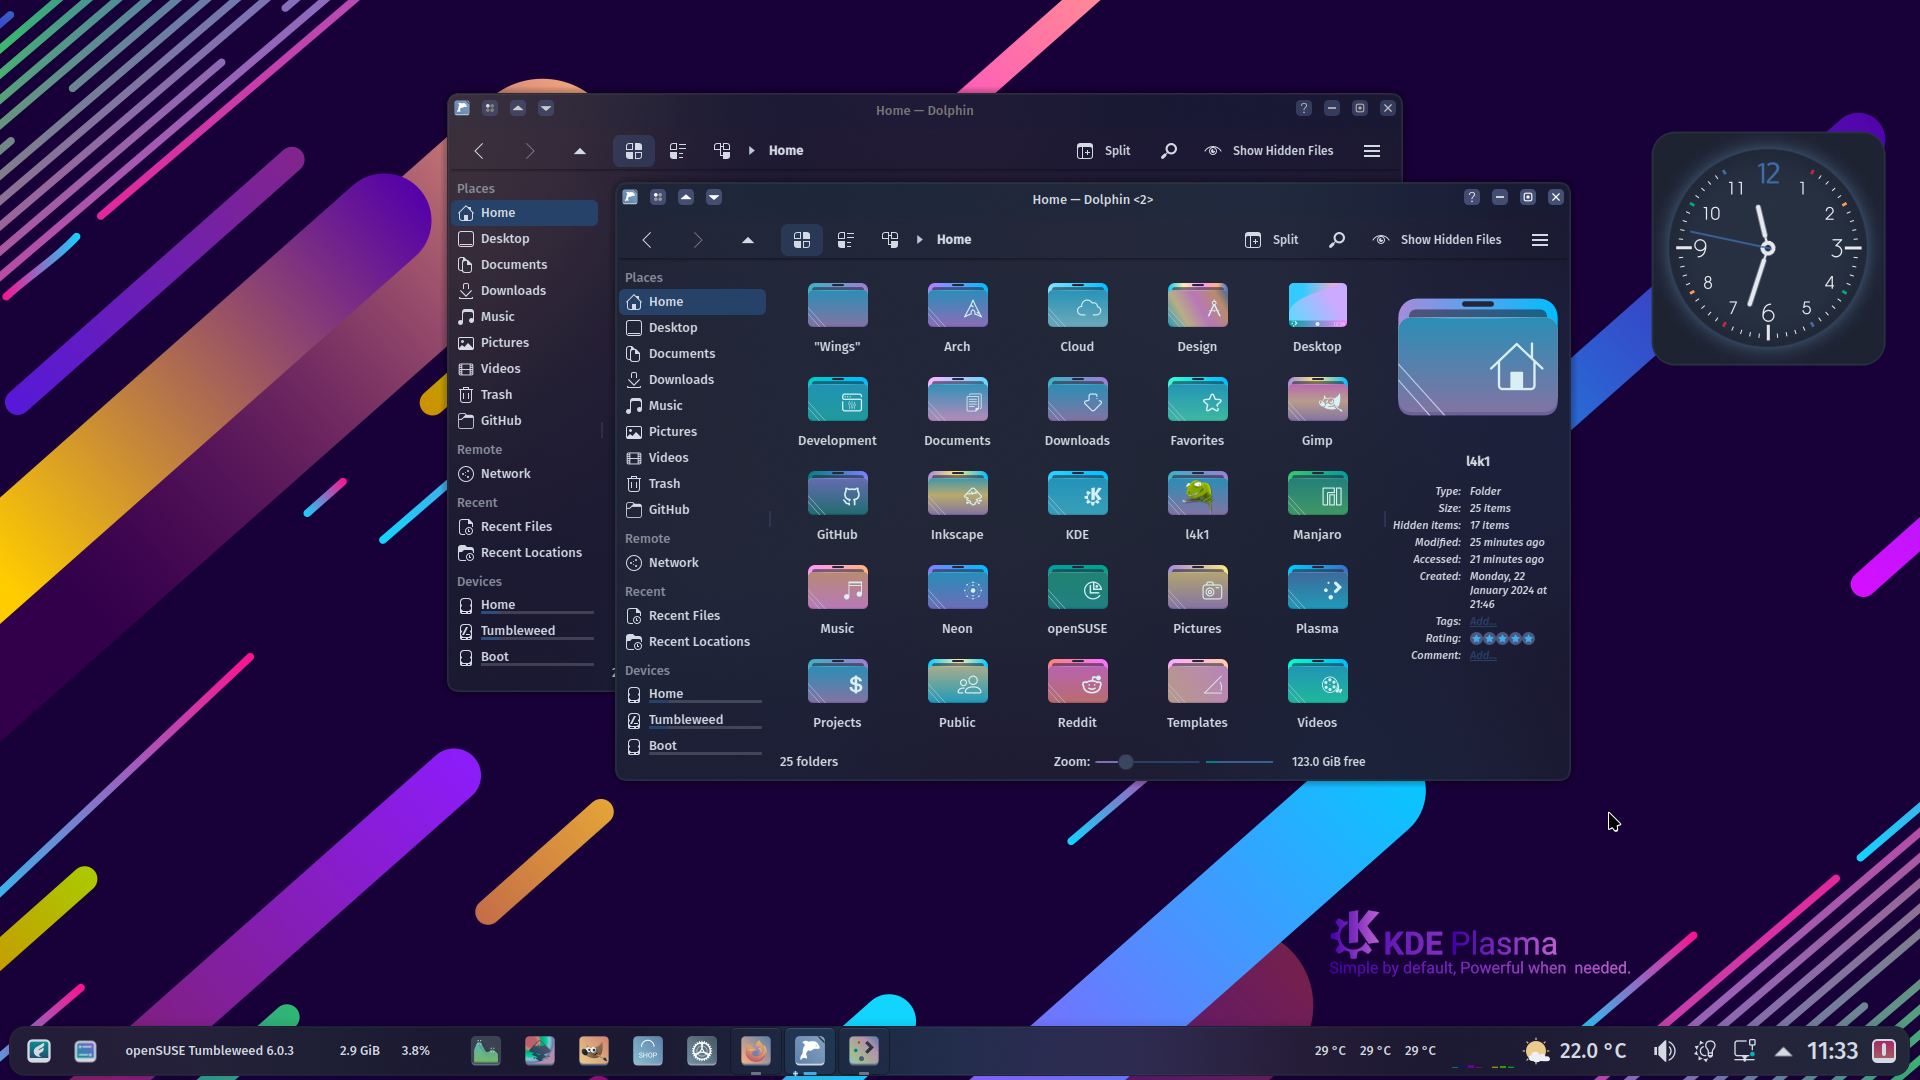The height and width of the screenshot is (1080, 1920).
Task: Open GitHub in rear Dolphin Places panel
Action: point(525,421)
